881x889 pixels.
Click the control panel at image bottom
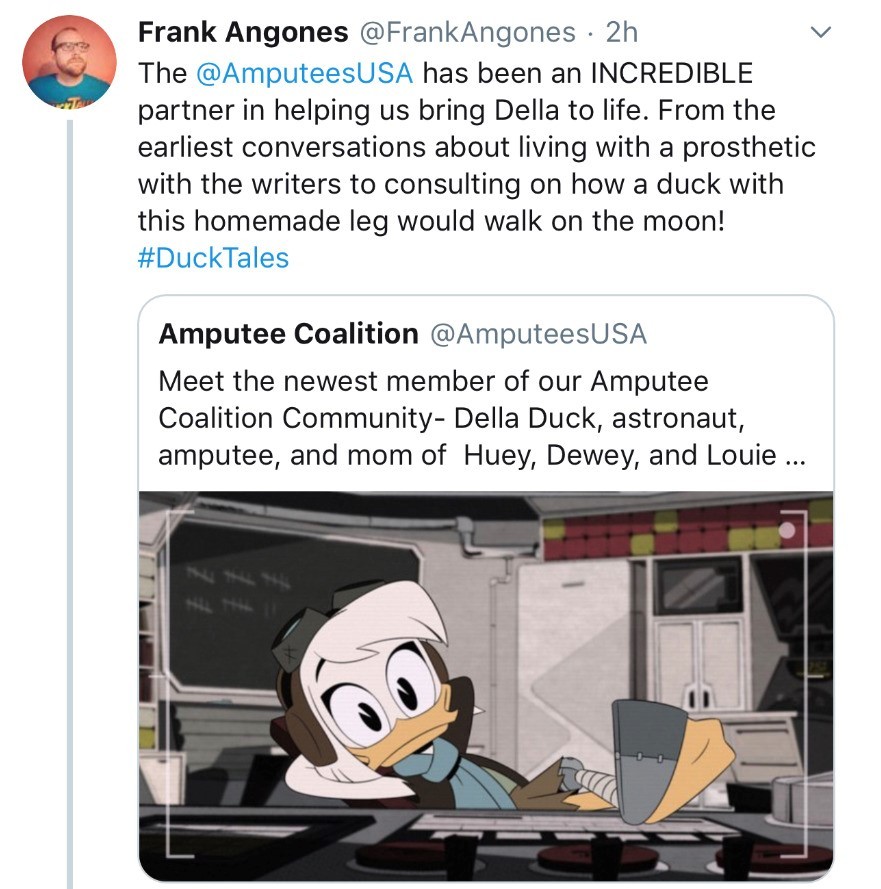pos(486,846)
